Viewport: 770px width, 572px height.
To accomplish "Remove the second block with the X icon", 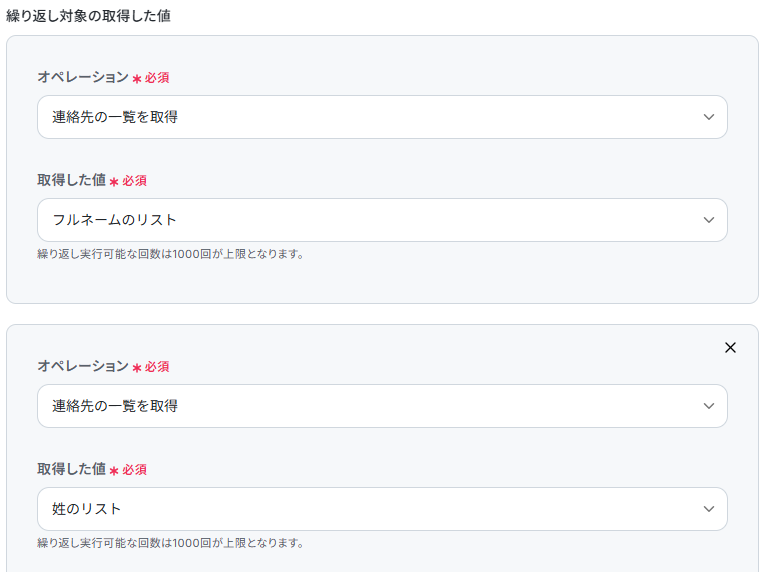I will tap(730, 348).
